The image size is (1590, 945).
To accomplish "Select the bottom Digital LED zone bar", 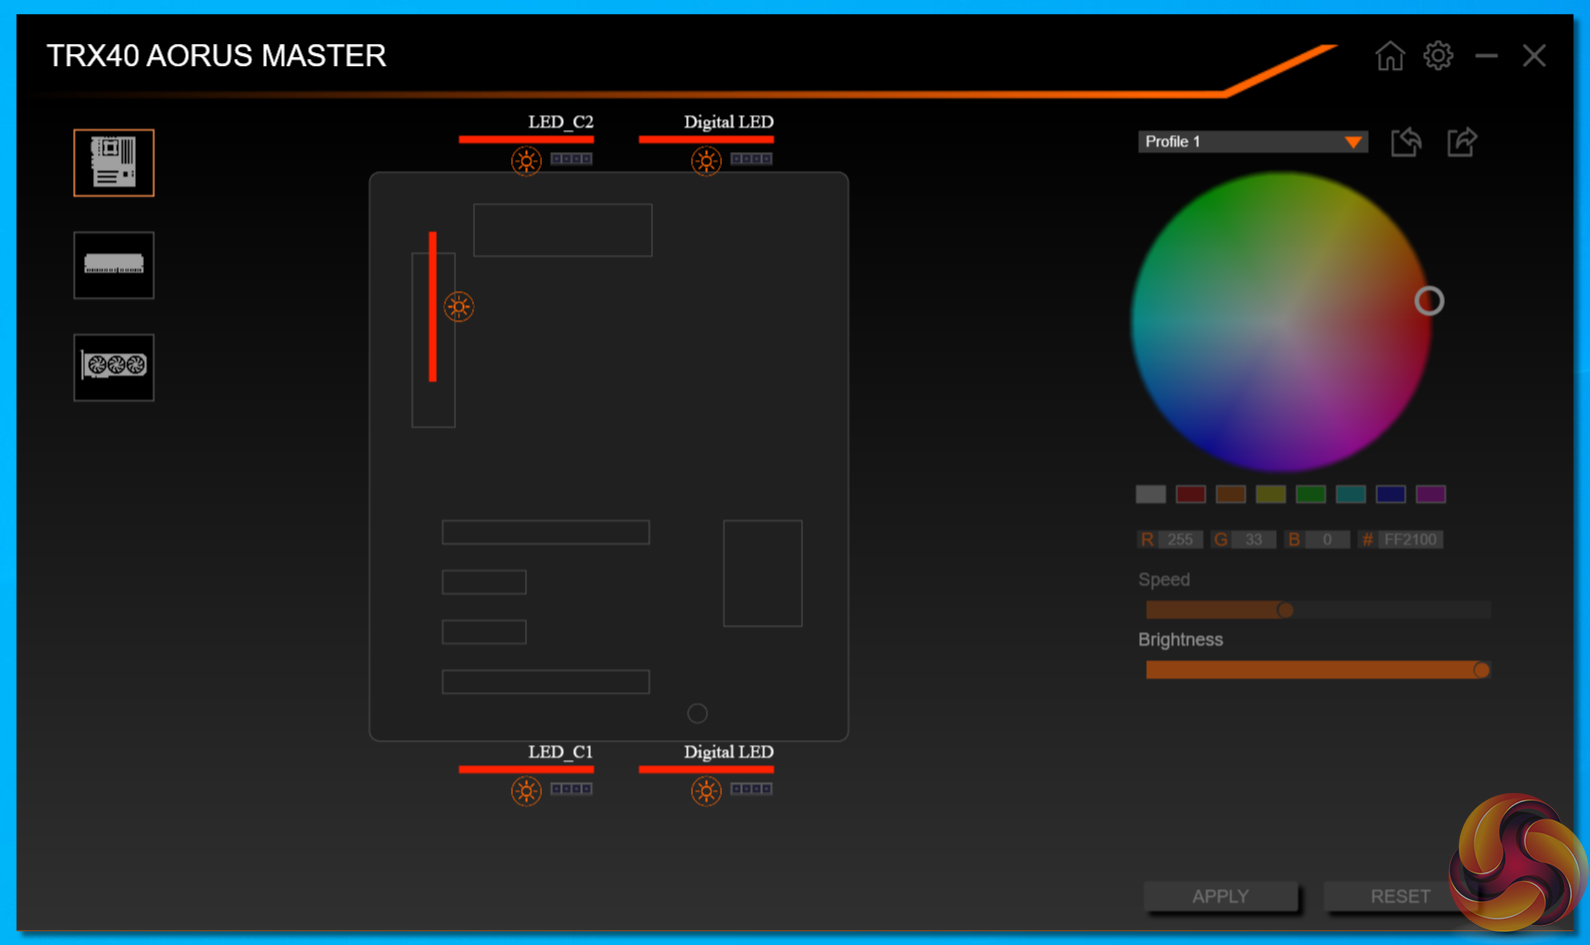I will pos(706,769).
